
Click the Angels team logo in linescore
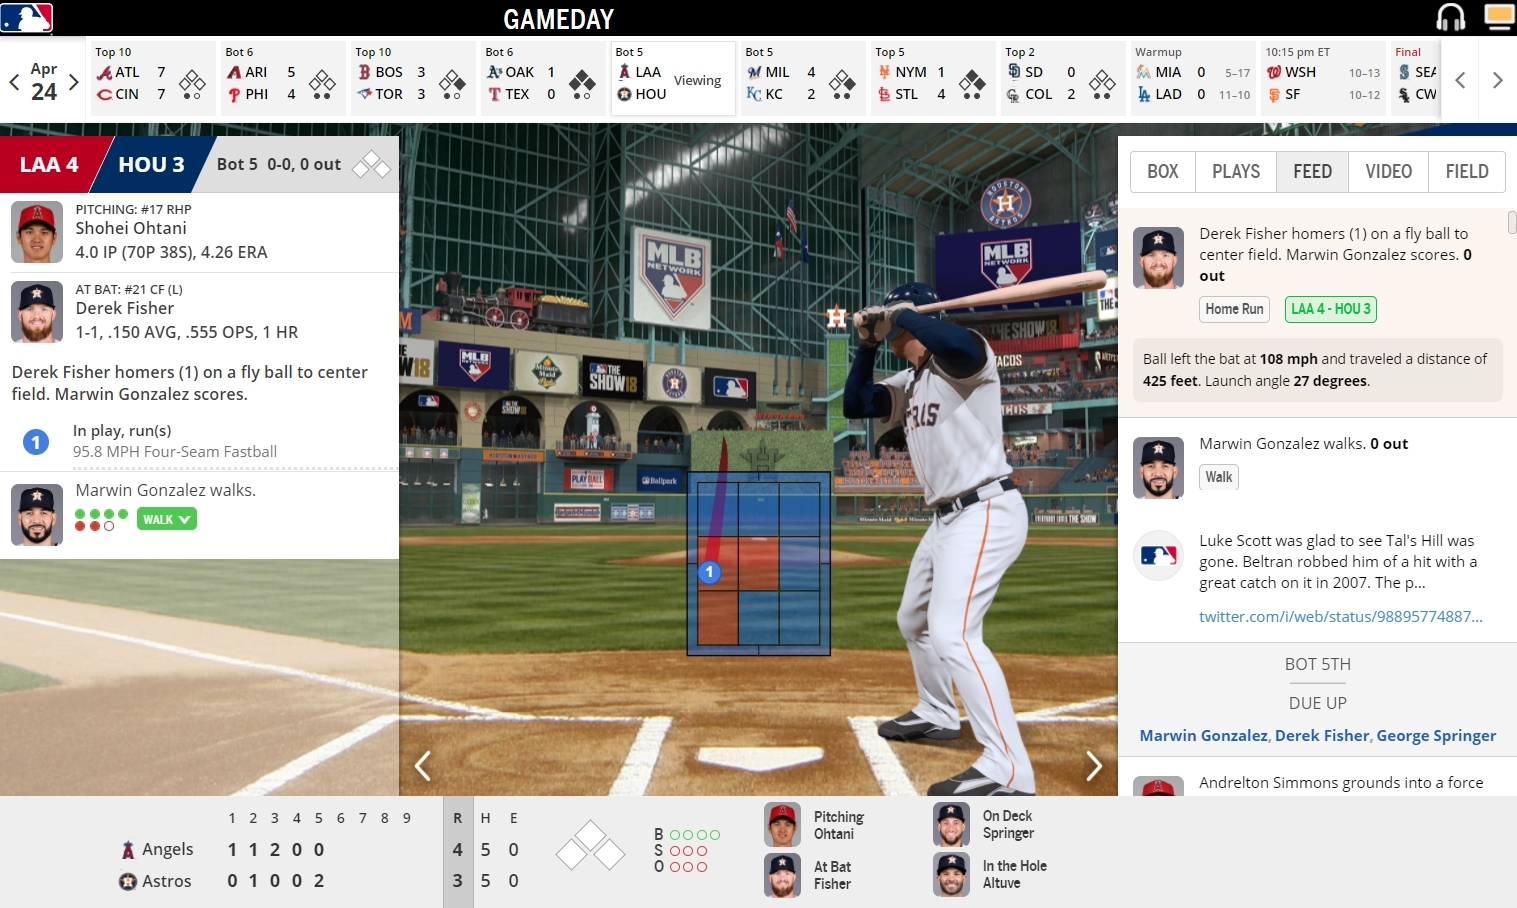[x=128, y=850]
